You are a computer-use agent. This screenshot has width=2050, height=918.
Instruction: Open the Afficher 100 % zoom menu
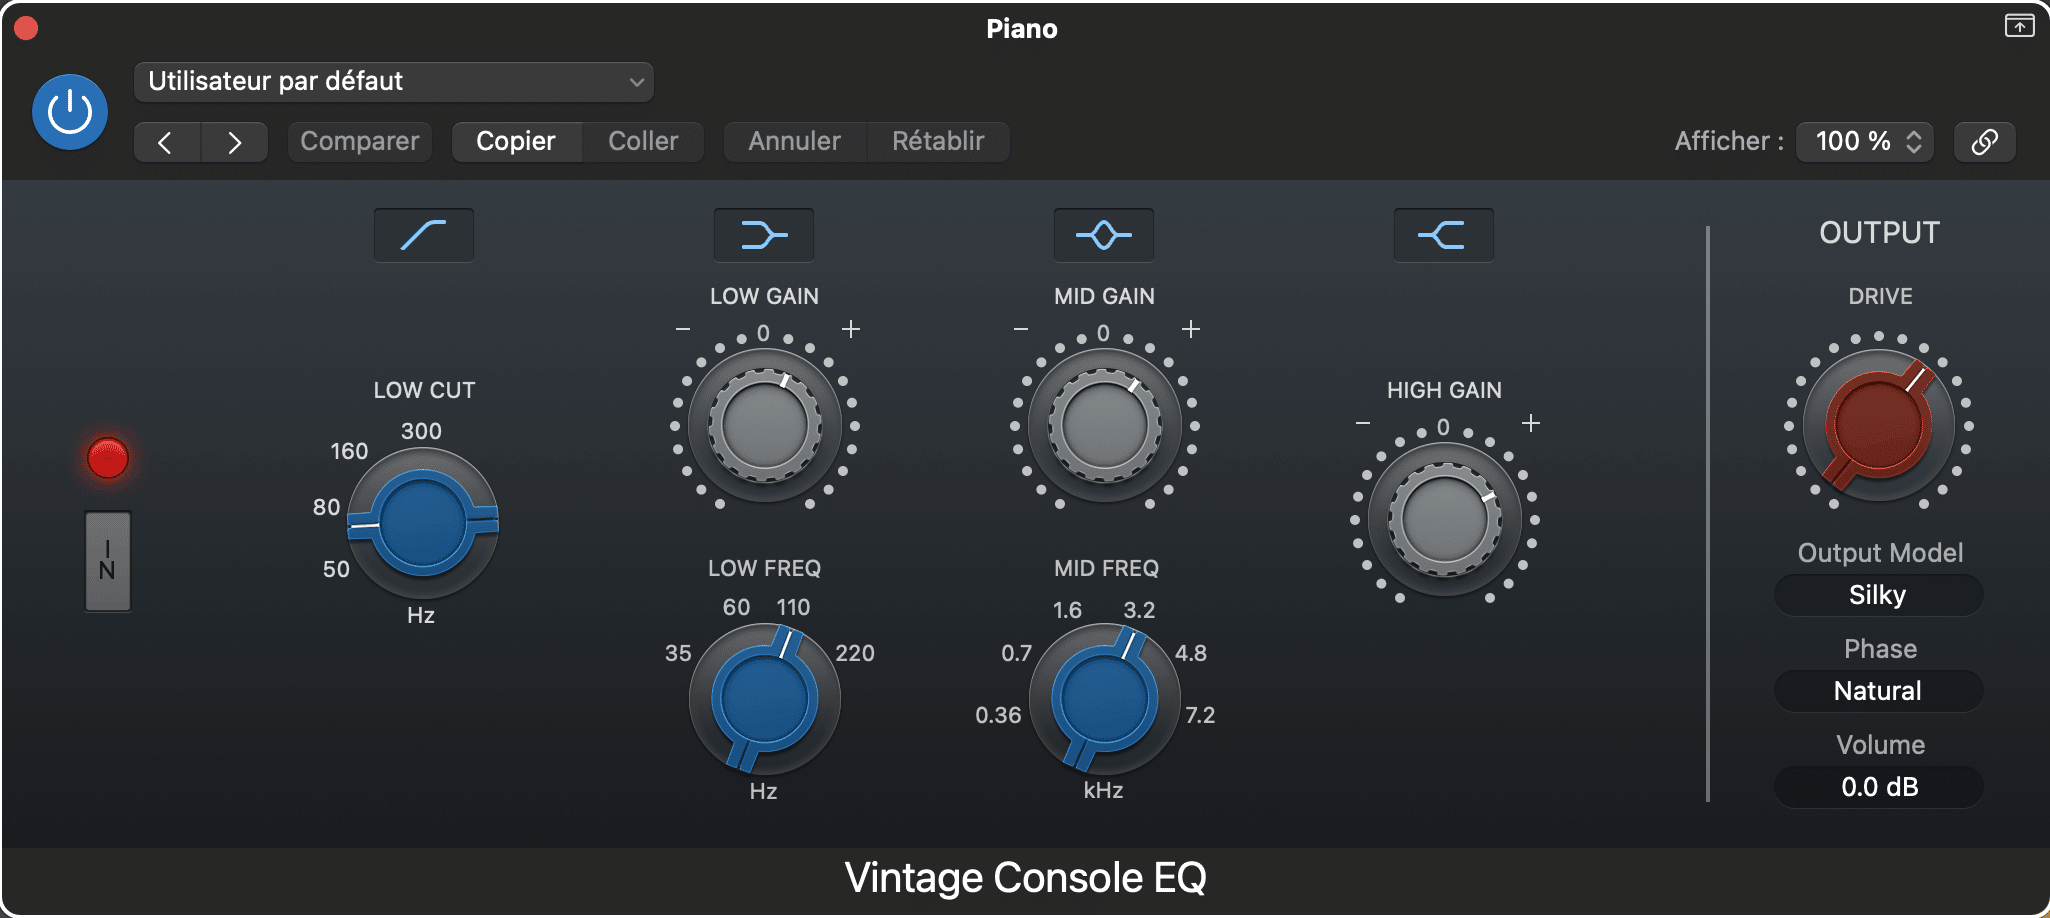(x=1865, y=142)
